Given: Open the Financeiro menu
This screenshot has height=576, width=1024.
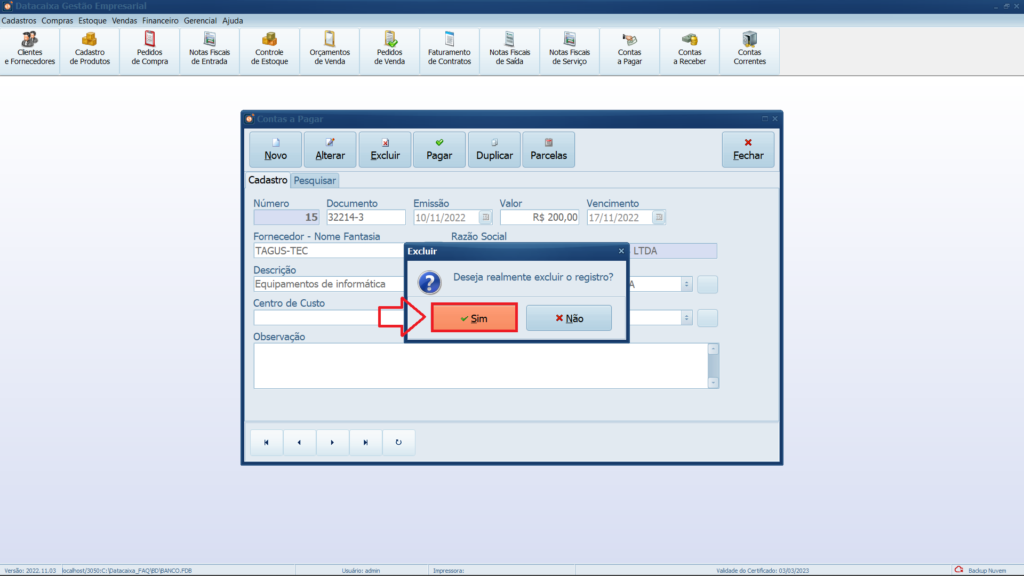Looking at the screenshot, I should [160, 20].
